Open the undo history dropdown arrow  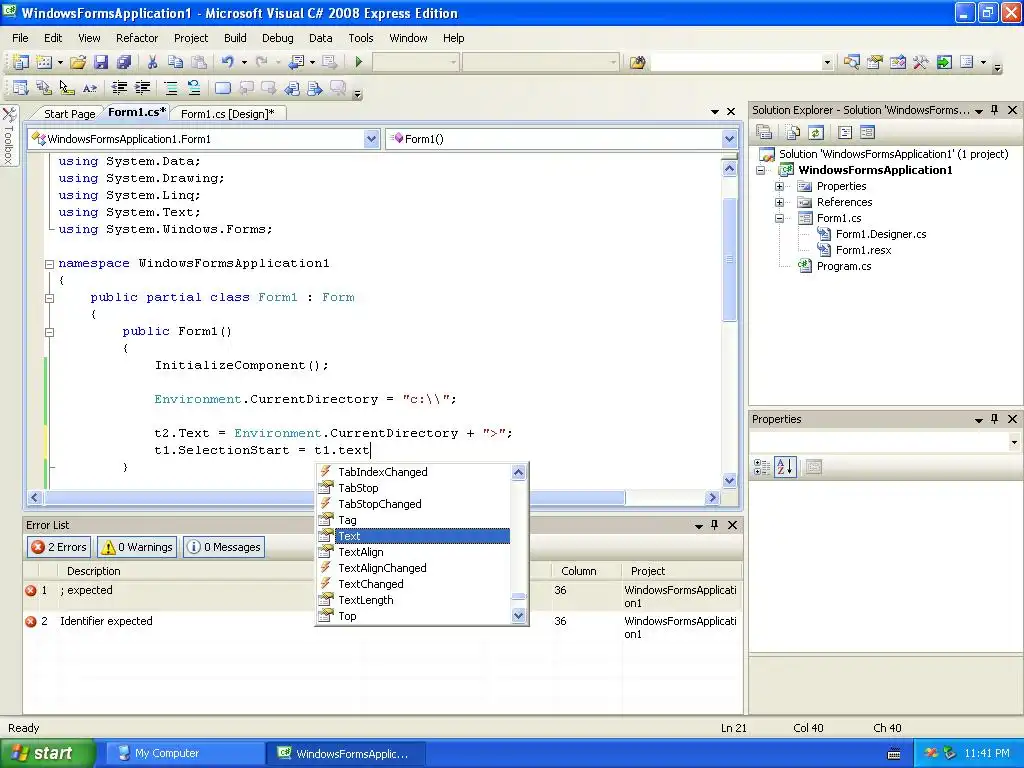coord(244,62)
